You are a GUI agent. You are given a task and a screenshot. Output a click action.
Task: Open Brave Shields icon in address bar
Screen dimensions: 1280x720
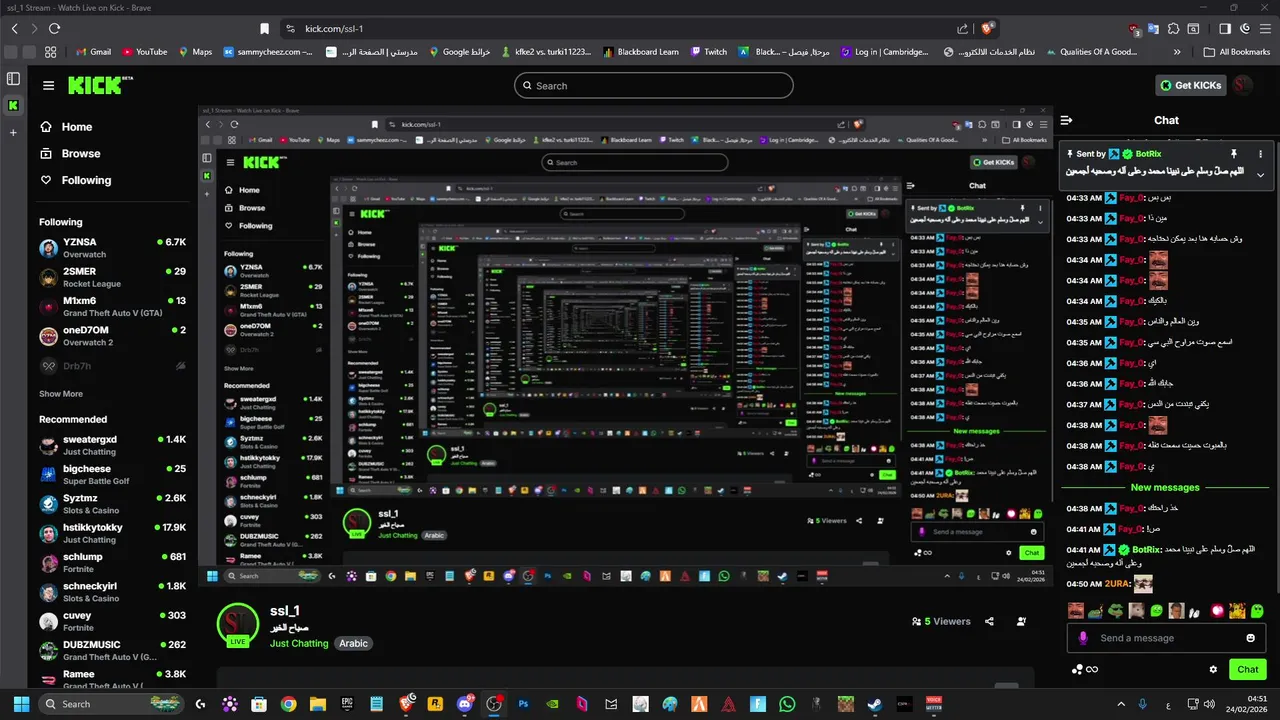[988, 29]
